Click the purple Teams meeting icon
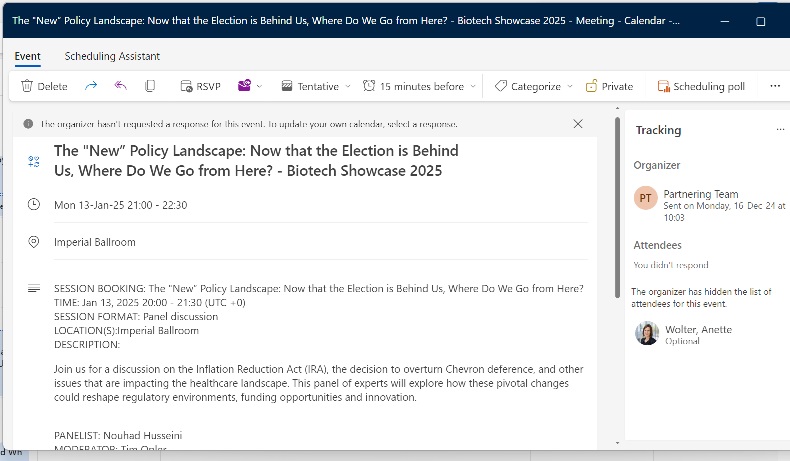The image size is (790, 461). [244, 86]
